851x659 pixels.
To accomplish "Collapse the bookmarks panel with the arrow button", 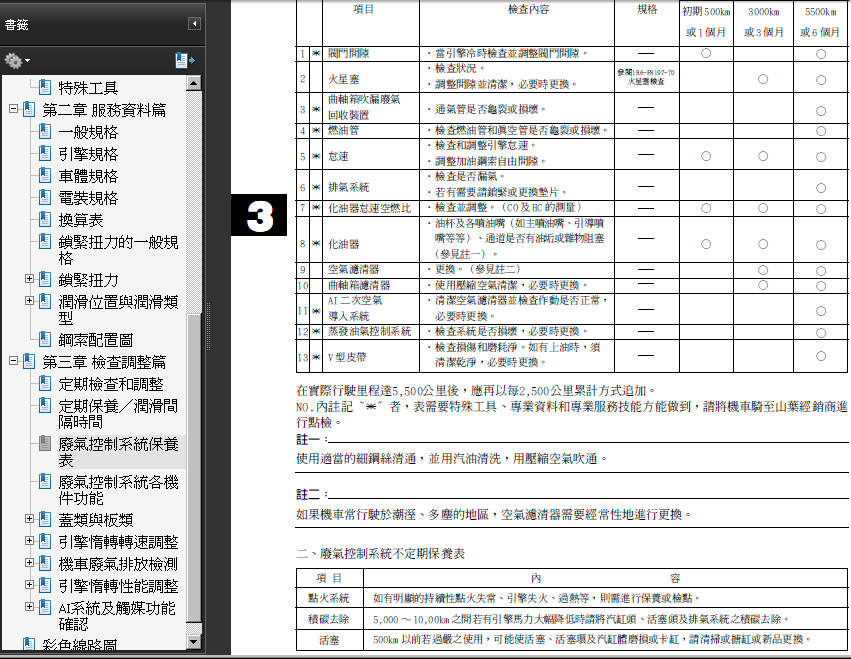I will pos(194,23).
